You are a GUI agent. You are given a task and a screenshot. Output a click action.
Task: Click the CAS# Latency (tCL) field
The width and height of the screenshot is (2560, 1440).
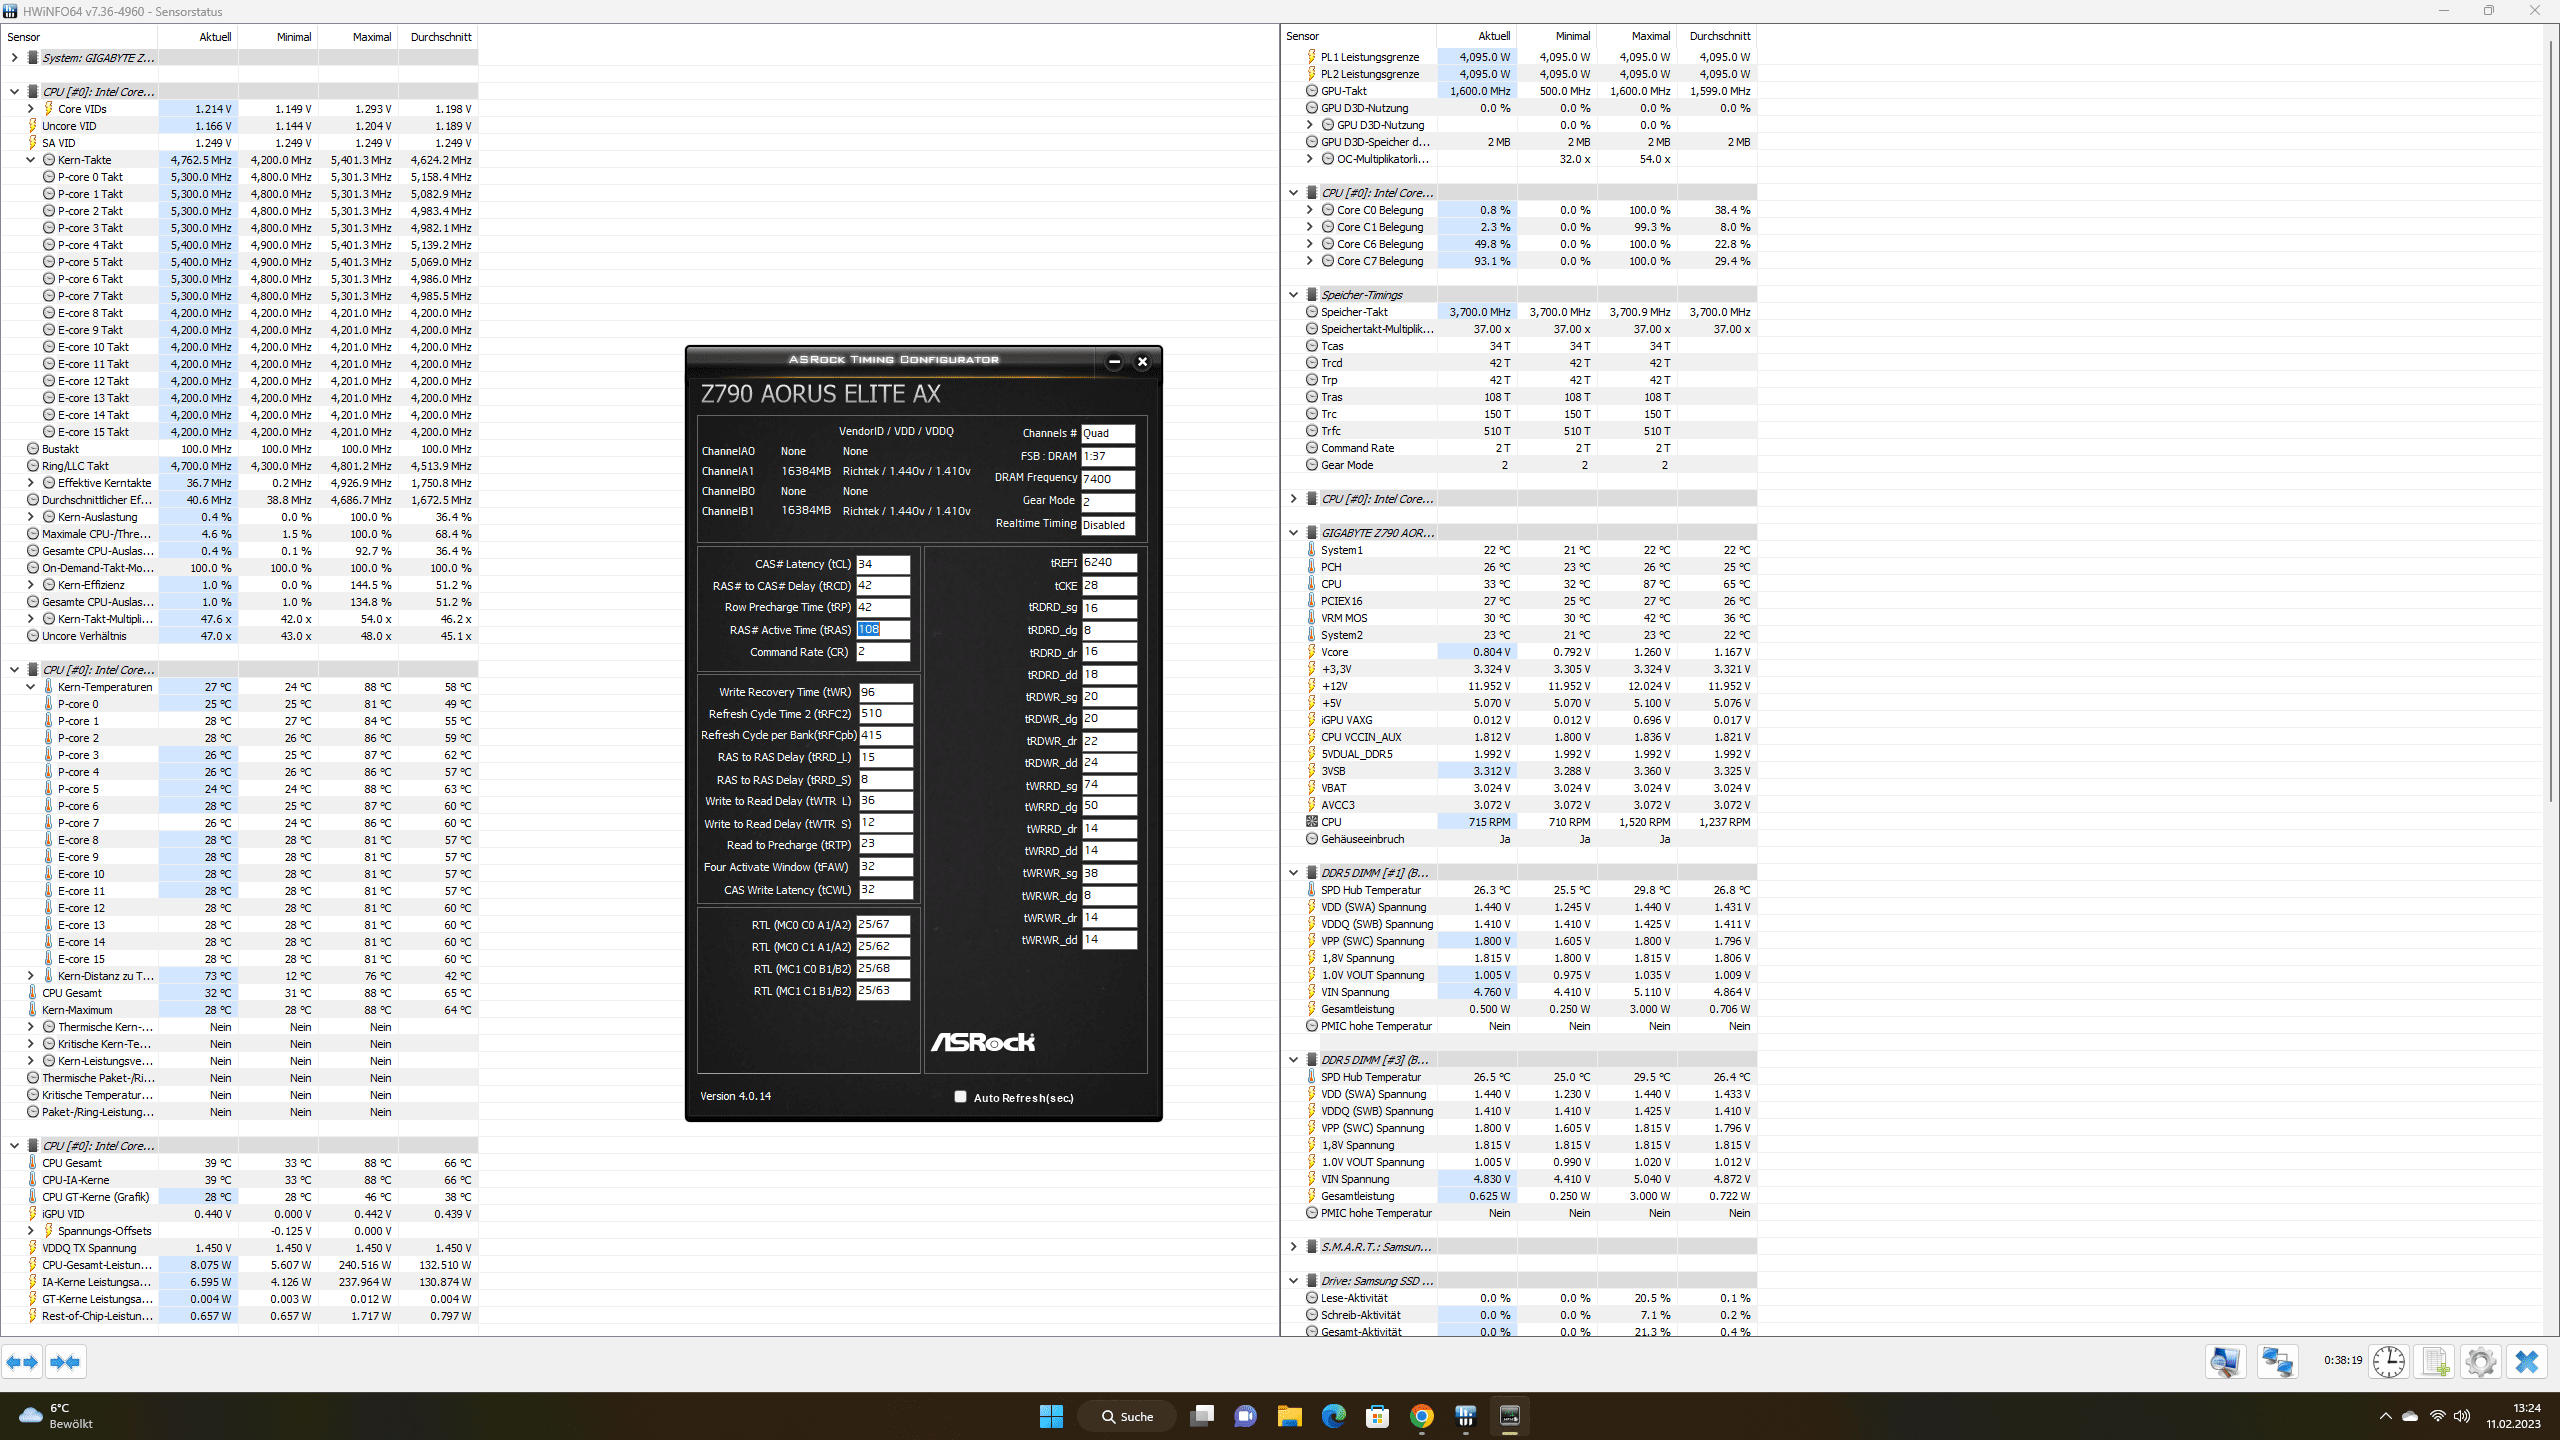click(883, 564)
